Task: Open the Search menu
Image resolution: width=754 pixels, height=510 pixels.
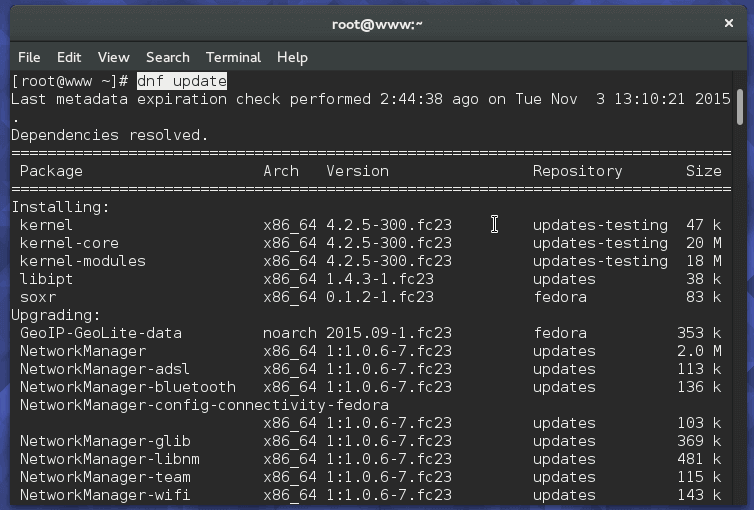Action: (167, 57)
